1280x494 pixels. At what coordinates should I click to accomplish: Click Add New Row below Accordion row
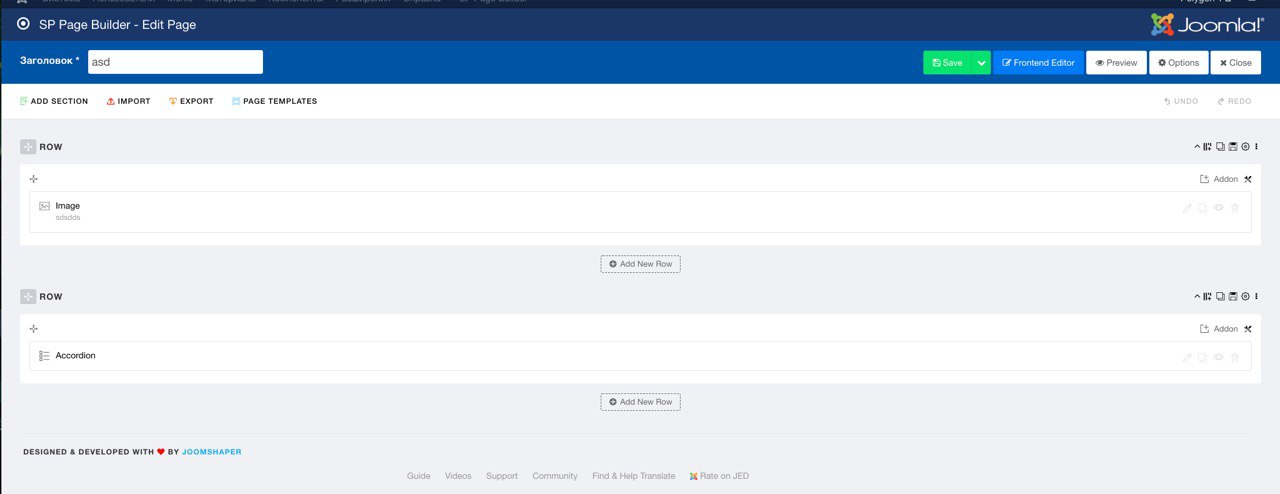pos(640,402)
